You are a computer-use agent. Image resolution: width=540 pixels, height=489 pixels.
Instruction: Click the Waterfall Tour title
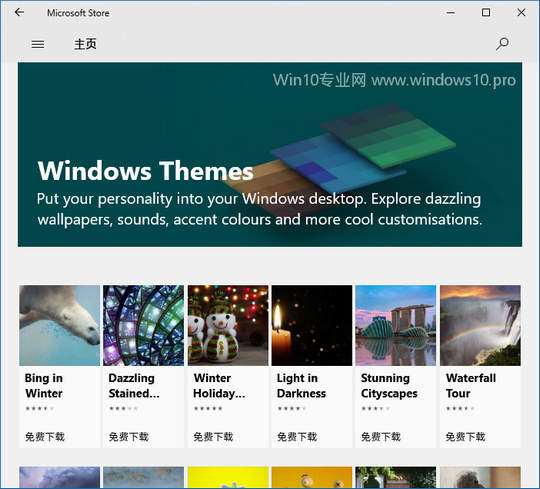pyautogui.click(x=471, y=386)
